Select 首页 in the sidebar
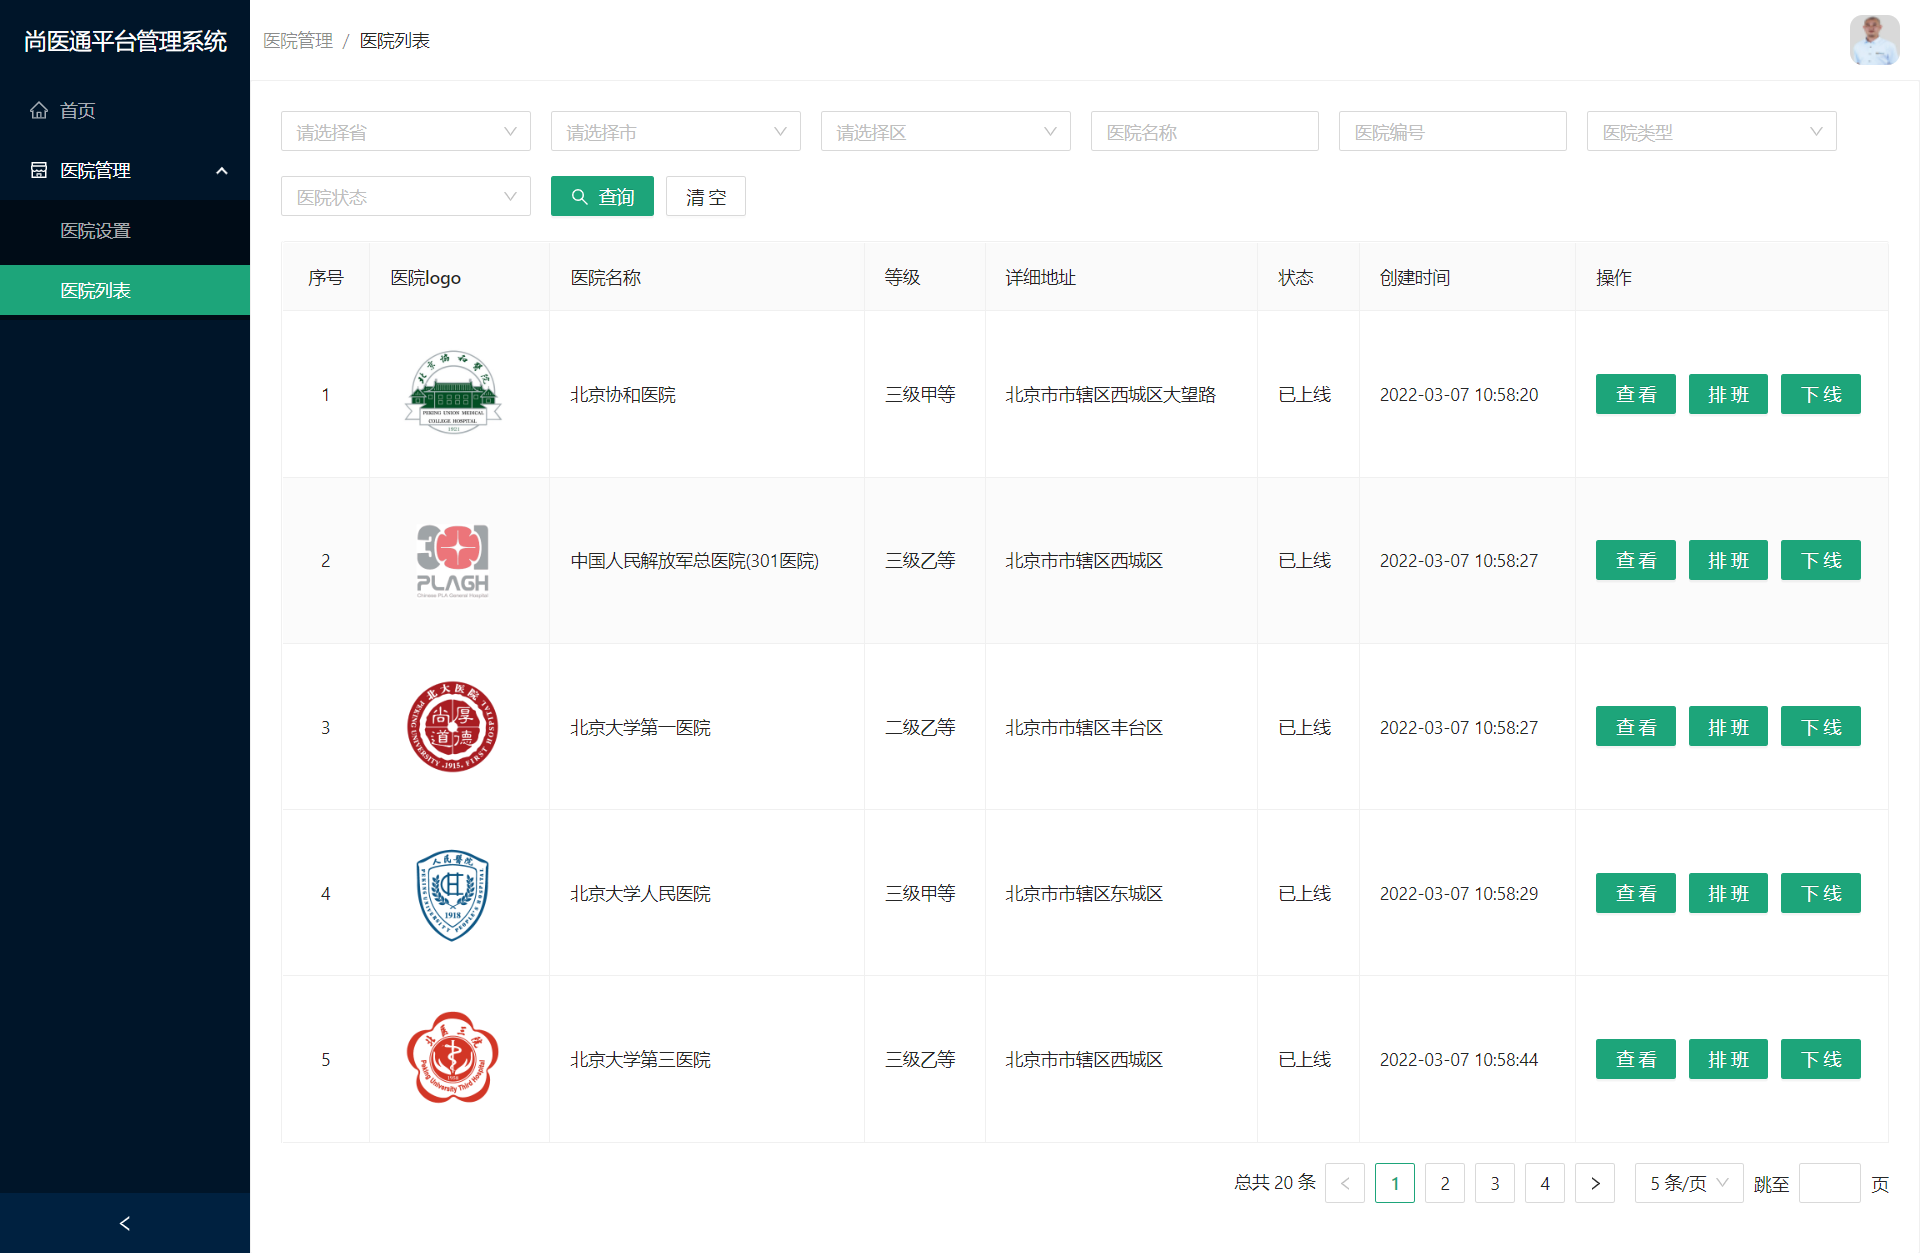 coord(125,110)
